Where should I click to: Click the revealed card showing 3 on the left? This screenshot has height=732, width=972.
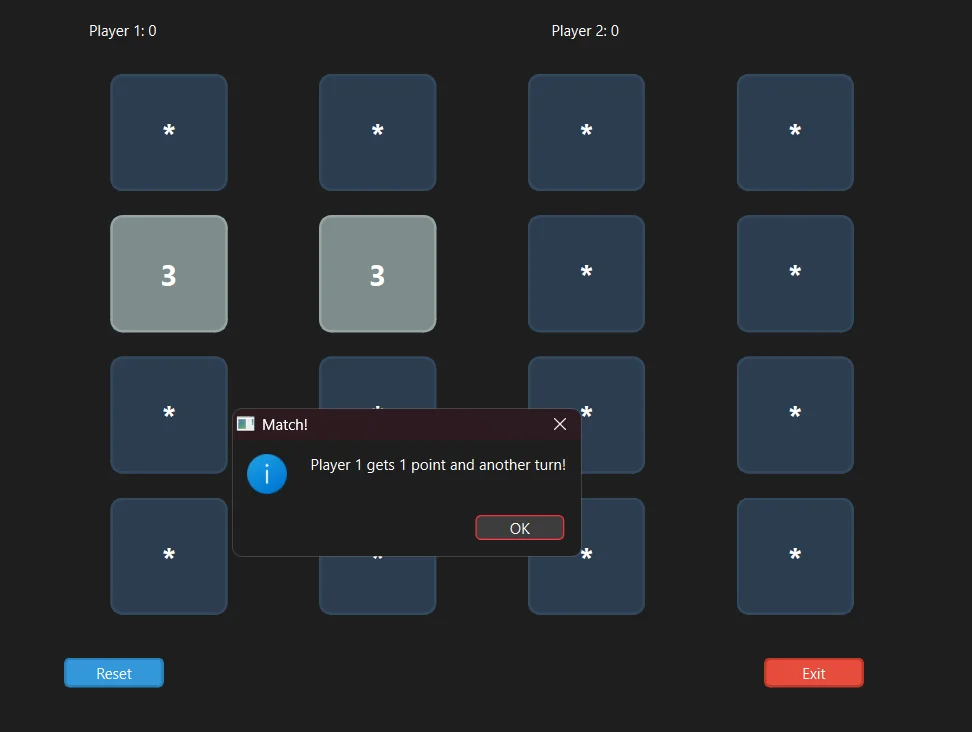coord(168,273)
